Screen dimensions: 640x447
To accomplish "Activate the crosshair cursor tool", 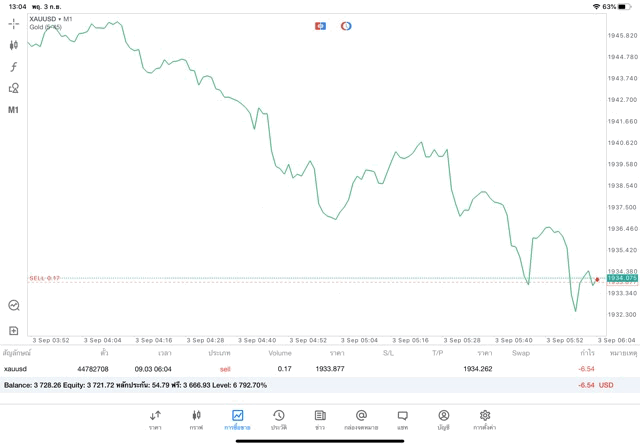I will pyautogui.click(x=14, y=23).
